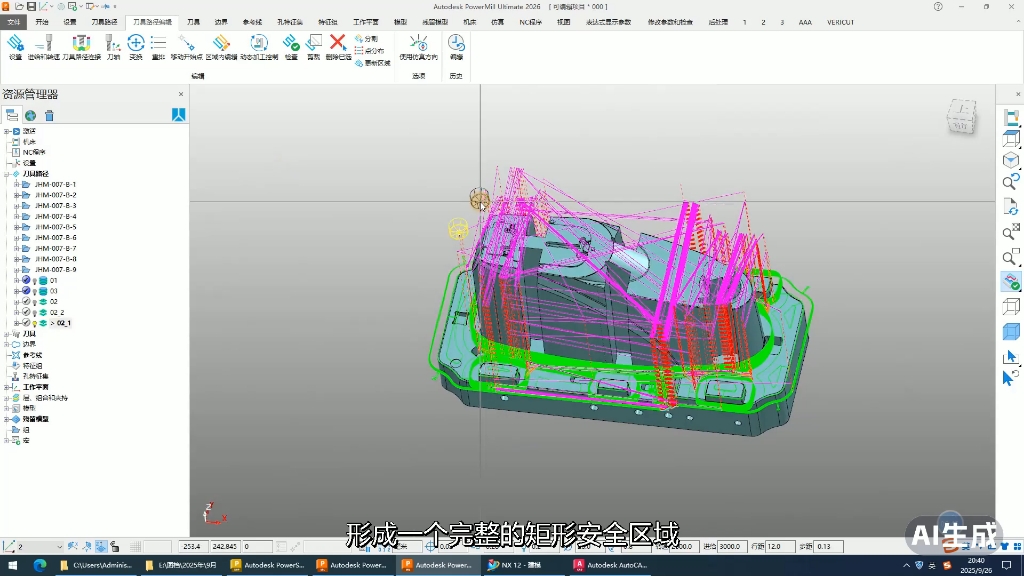
Task: Click the red X delete-selected toolpath icon
Action: [x=338, y=44]
